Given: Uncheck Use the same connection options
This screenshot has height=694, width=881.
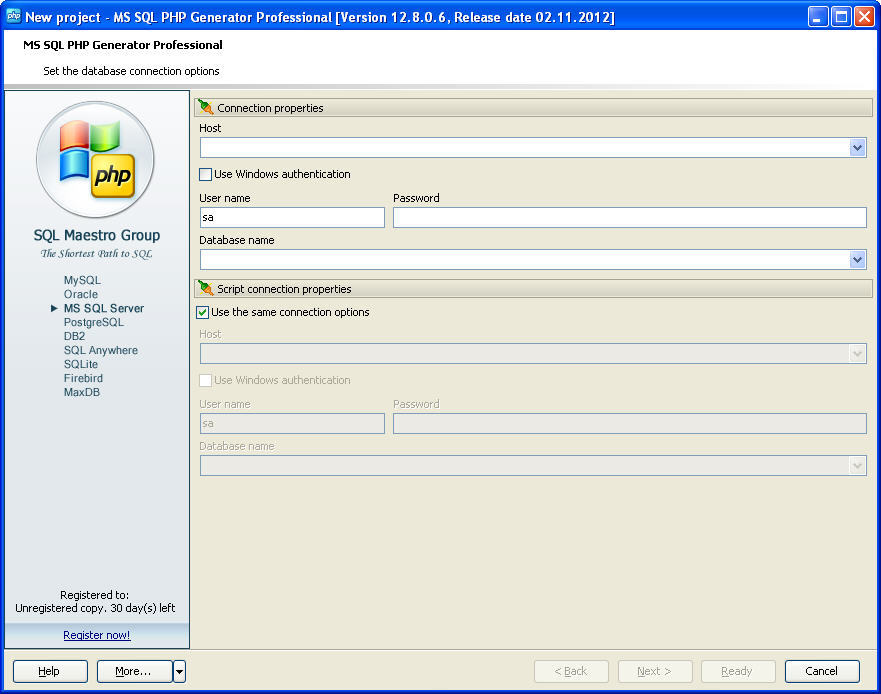Looking at the screenshot, I should (203, 312).
